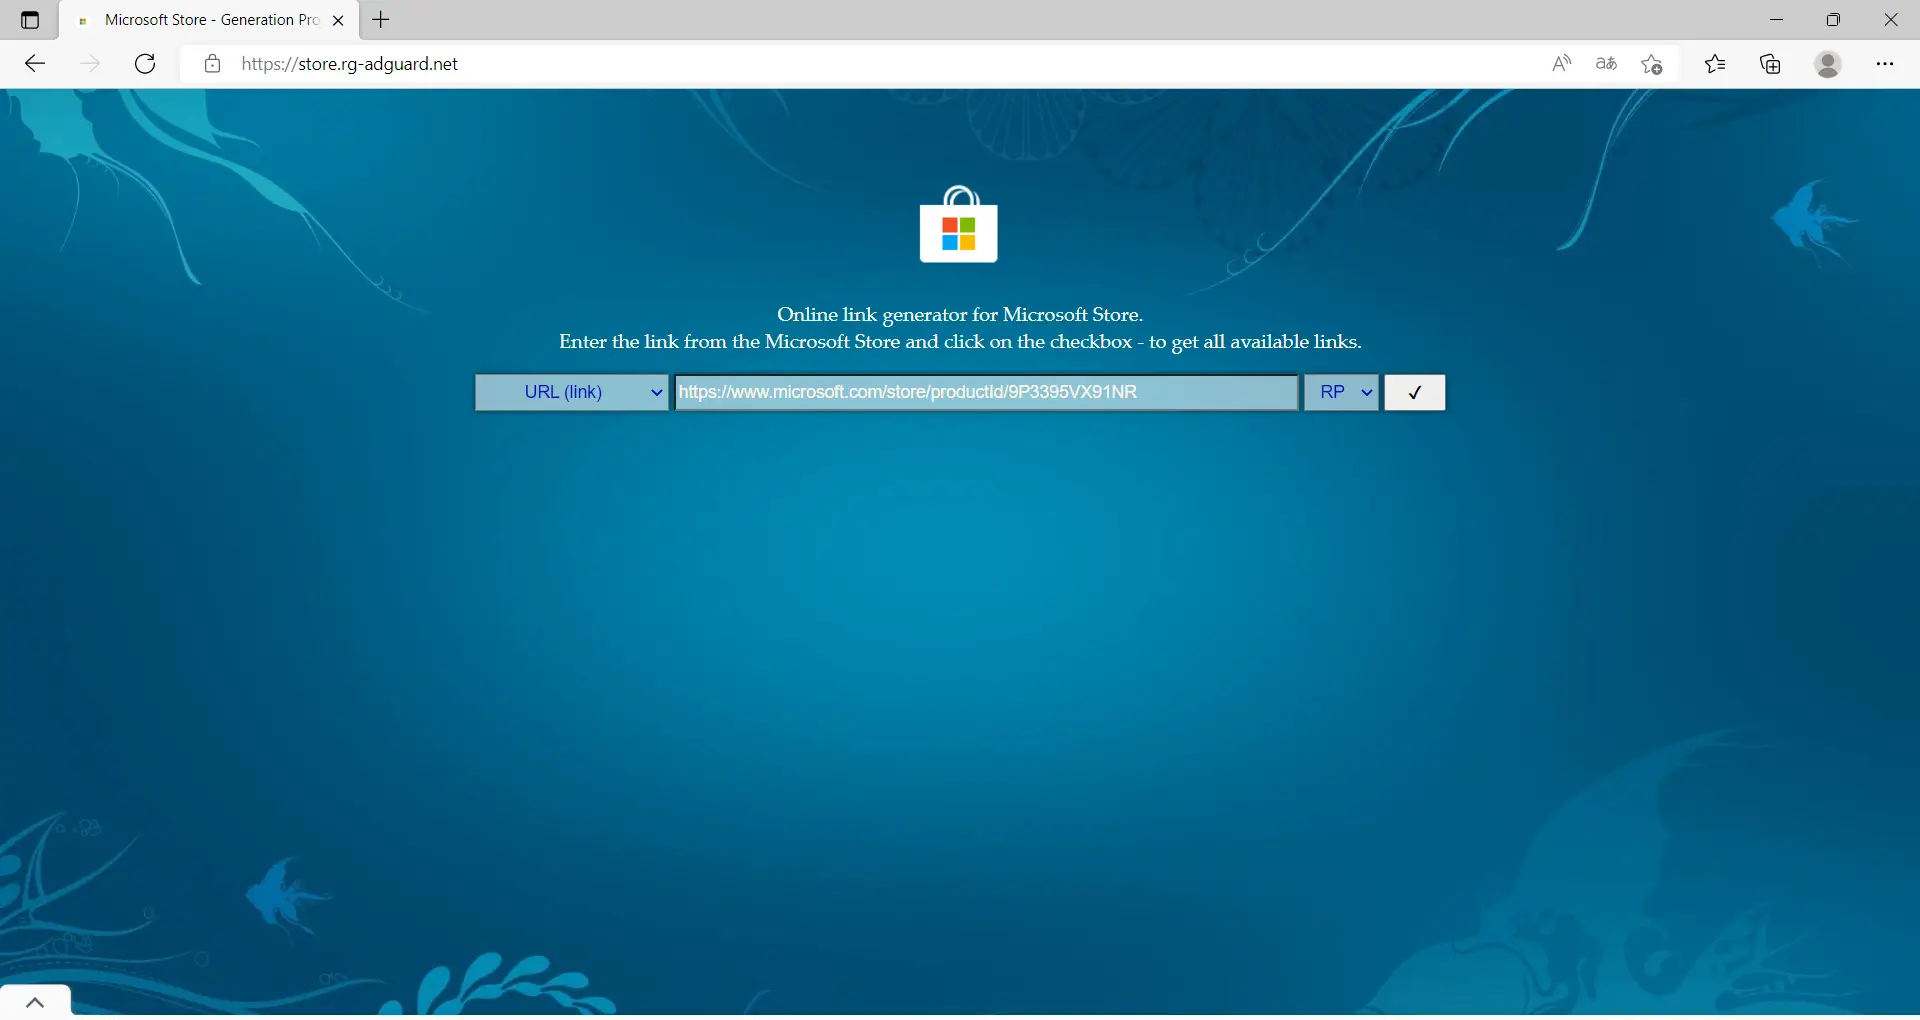Viewport: 1920px width, 1020px height.
Task: Click the Microsoft Store link input field
Action: pyautogui.click(x=986, y=392)
